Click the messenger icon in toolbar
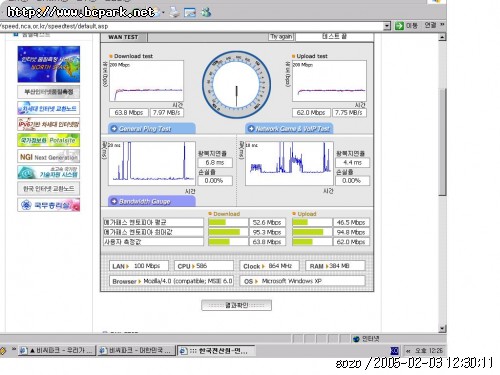The height and width of the screenshot is (375, 500). pyautogui.click(x=206, y=13)
